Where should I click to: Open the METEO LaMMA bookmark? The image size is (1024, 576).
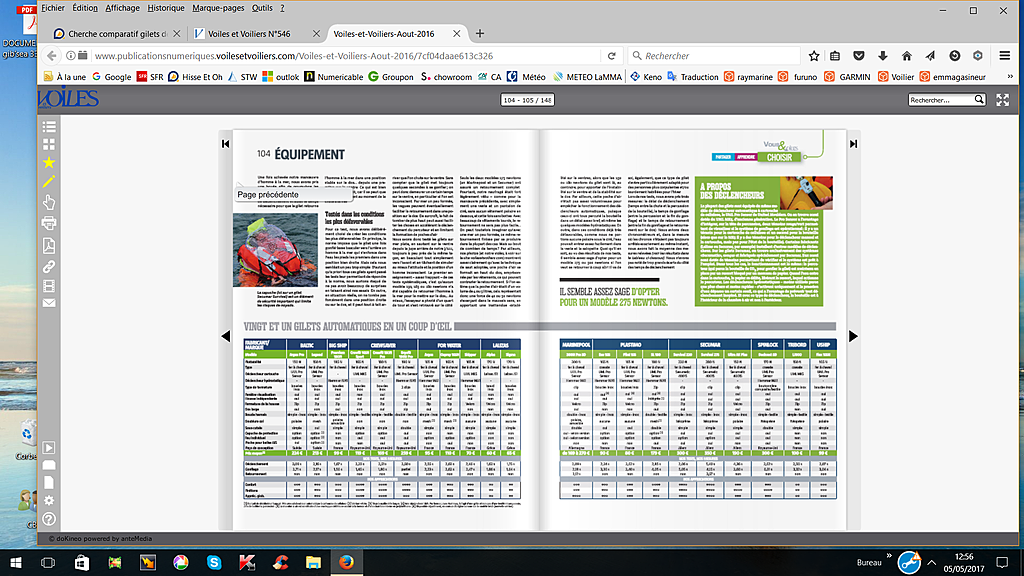(588, 76)
